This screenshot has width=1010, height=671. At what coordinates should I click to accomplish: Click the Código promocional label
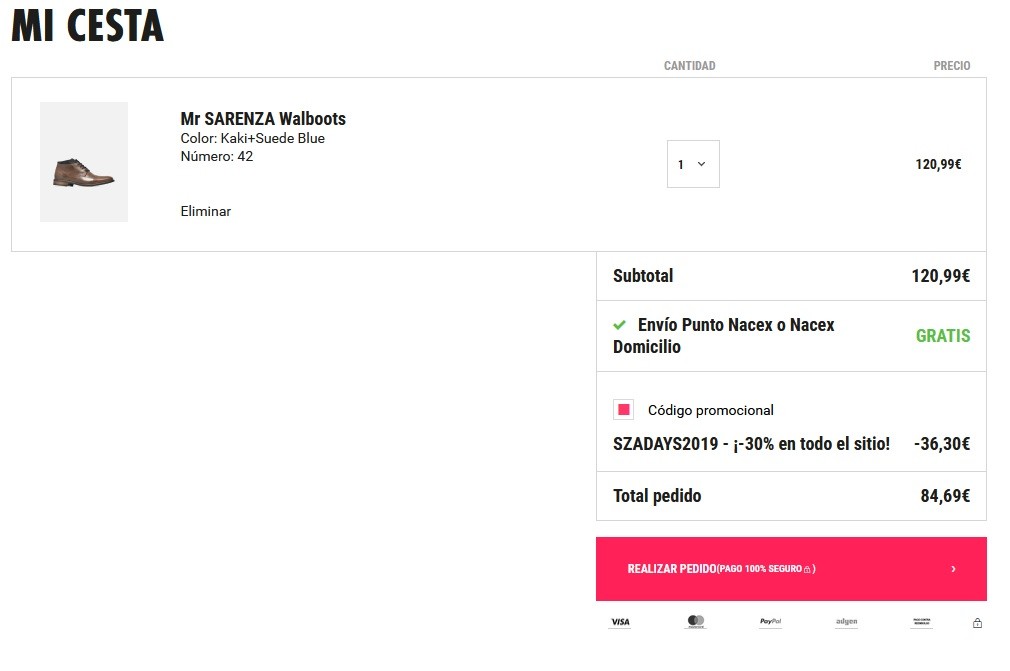(711, 410)
